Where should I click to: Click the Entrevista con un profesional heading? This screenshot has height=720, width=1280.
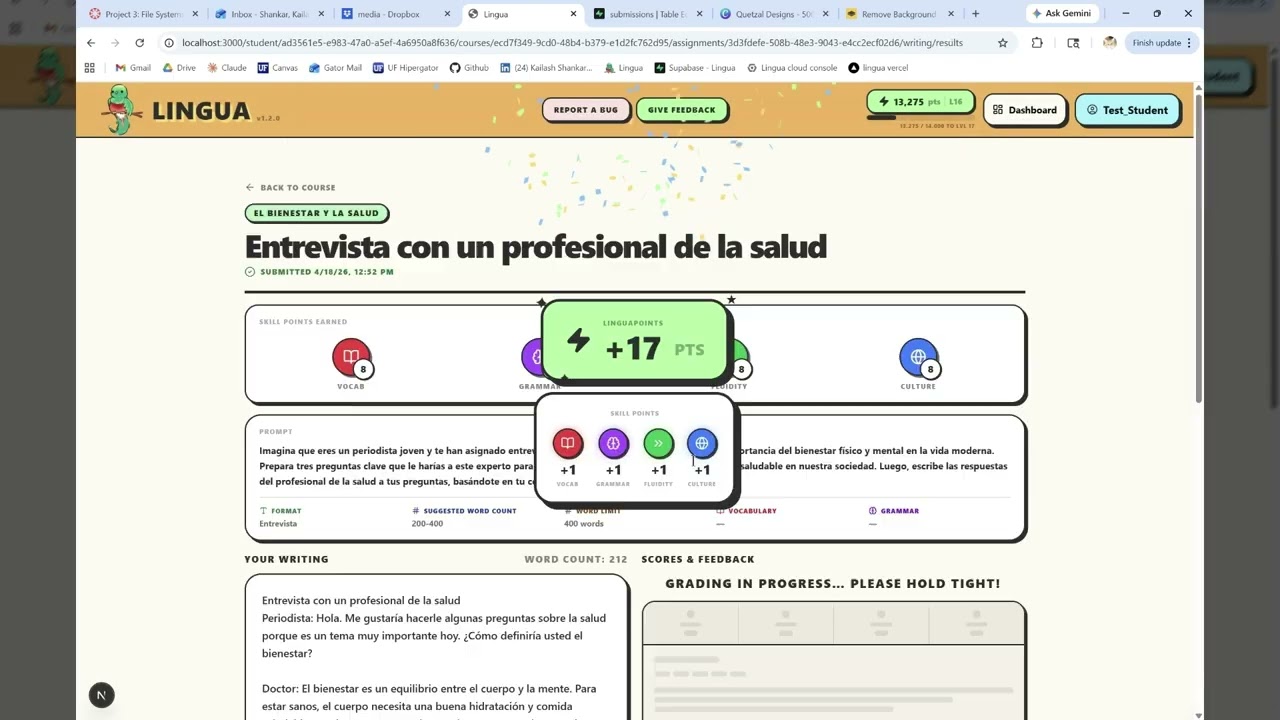[x=536, y=246]
